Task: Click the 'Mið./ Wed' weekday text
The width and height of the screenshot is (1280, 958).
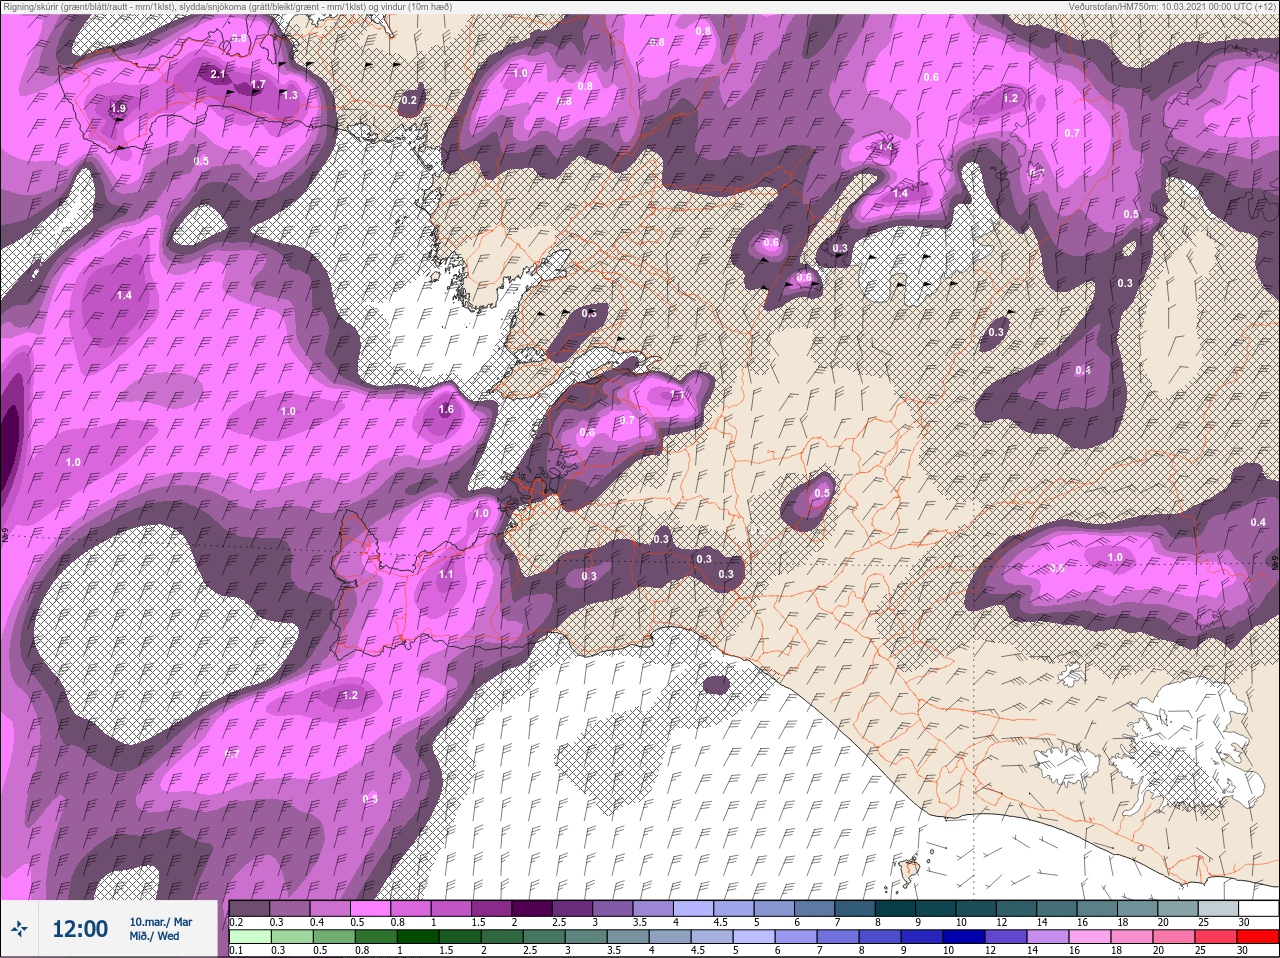Action: (x=154, y=936)
